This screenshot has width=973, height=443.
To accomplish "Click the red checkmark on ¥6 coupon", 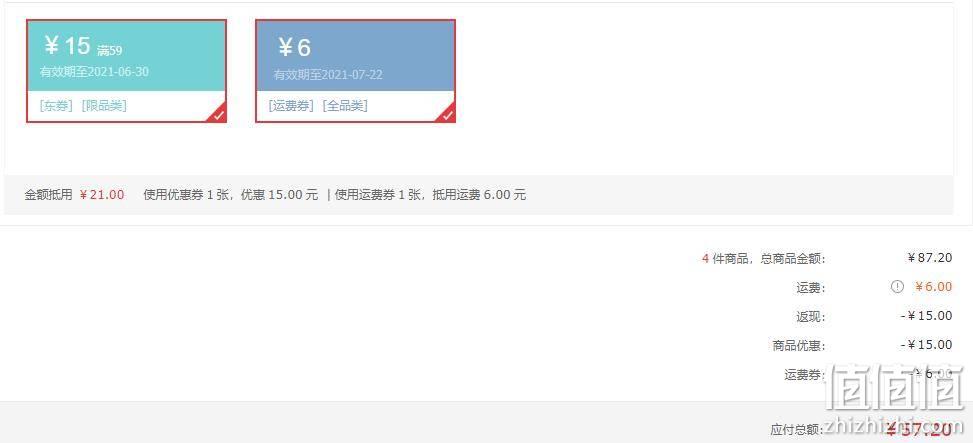I will pyautogui.click(x=448, y=115).
